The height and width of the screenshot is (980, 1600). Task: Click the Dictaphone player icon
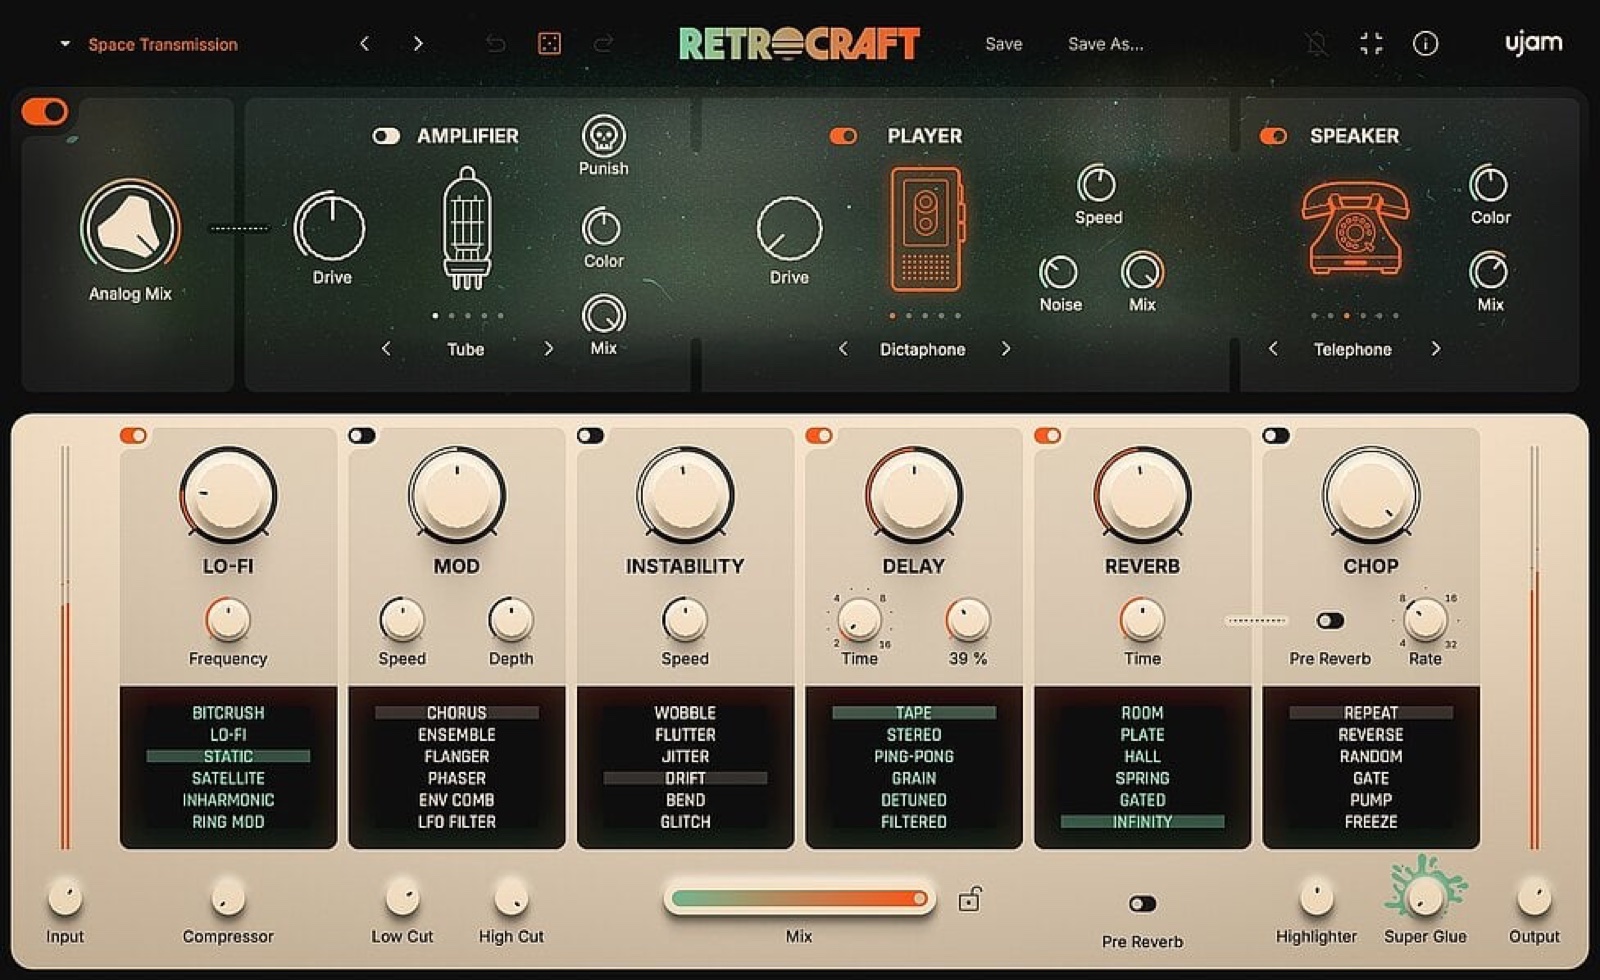[x=926, y=229]
